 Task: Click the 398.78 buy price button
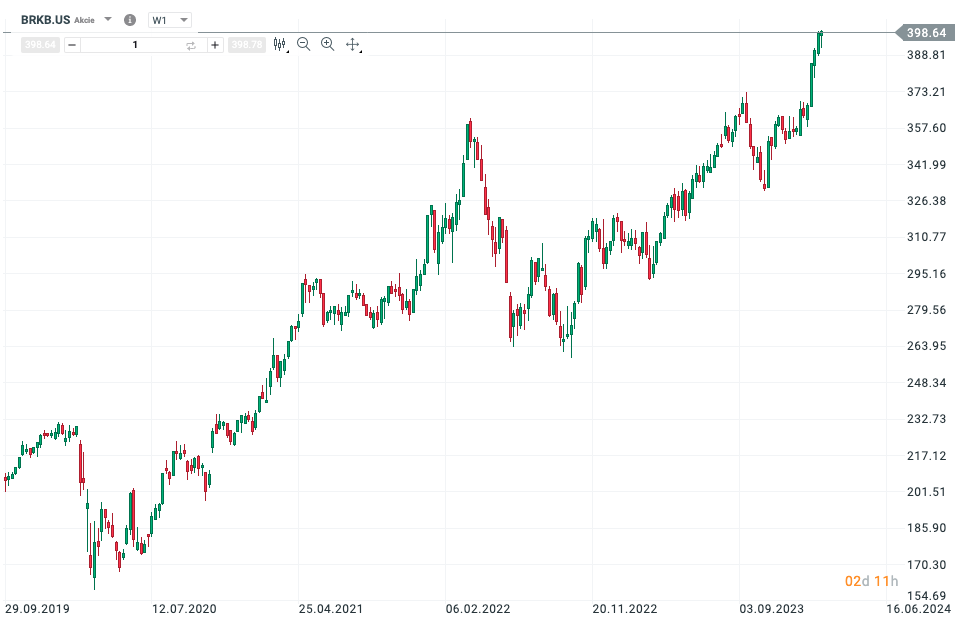[x=247, y=45]
